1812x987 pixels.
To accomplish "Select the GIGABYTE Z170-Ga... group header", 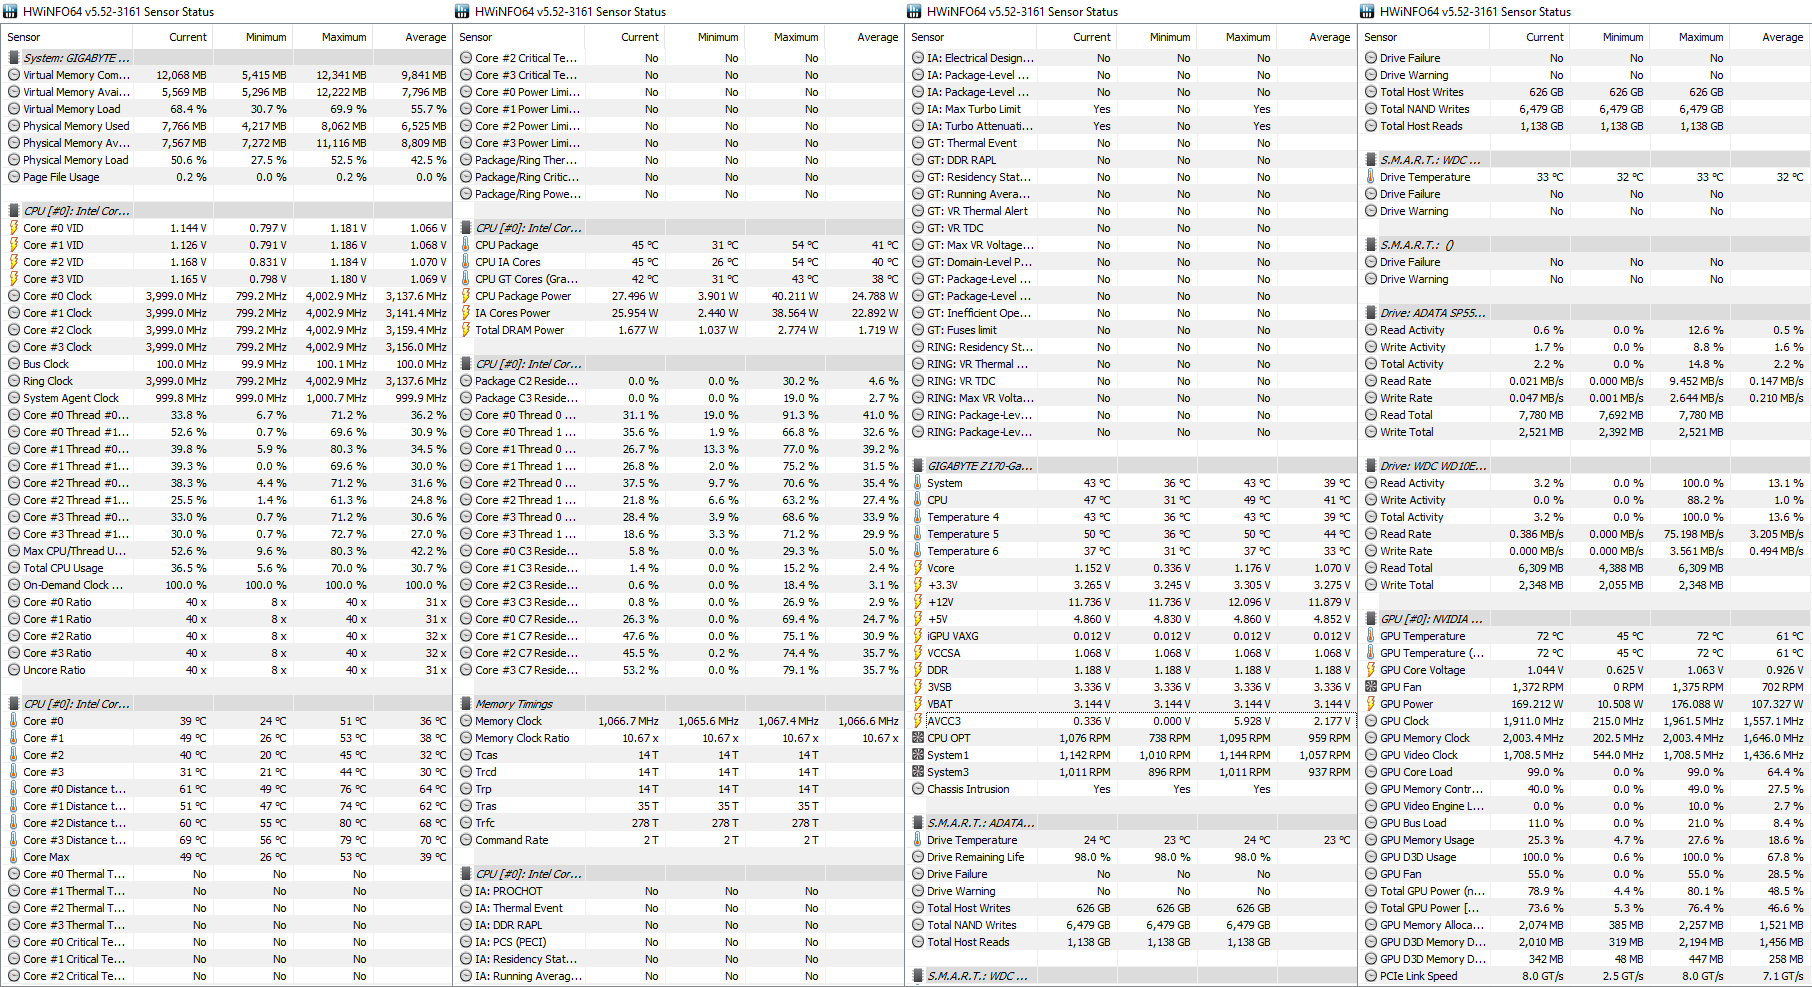I will (1131, 466).
